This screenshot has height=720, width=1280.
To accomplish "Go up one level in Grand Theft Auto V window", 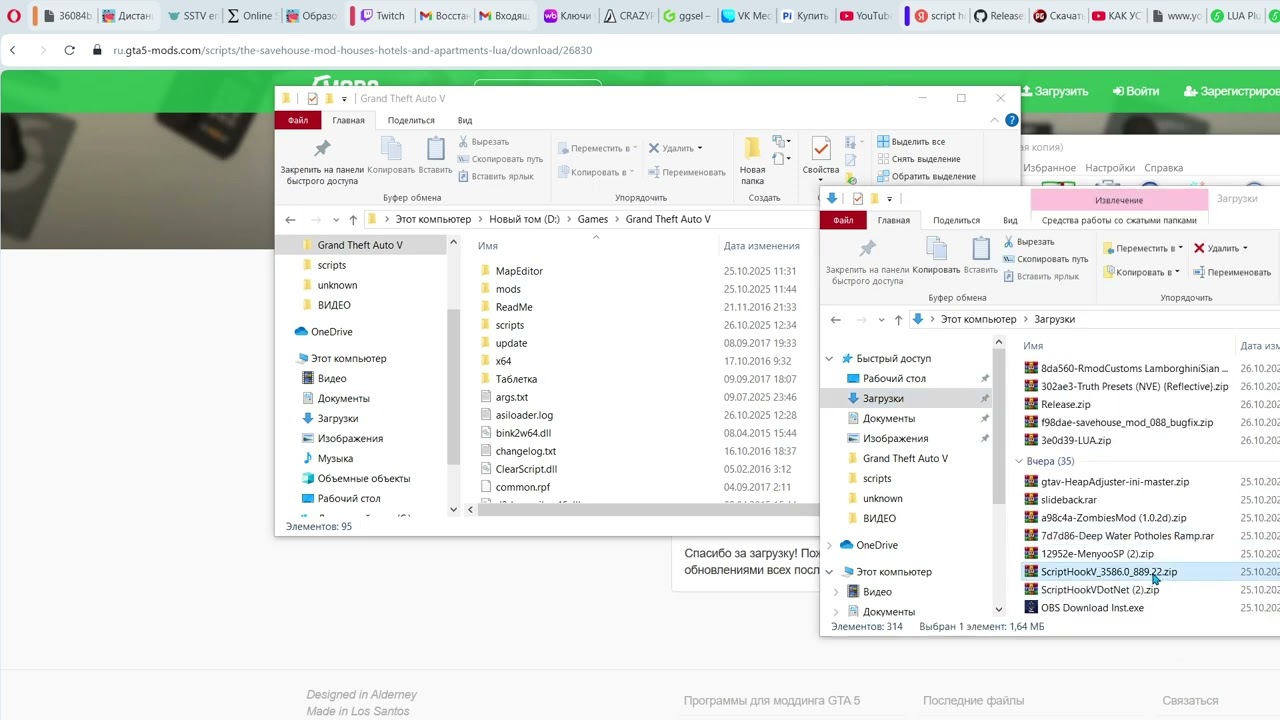I will click(353, 220).
